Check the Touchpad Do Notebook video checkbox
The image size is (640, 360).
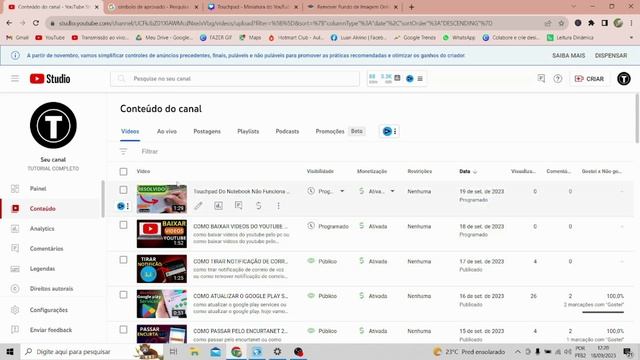[x=123, y=190]
